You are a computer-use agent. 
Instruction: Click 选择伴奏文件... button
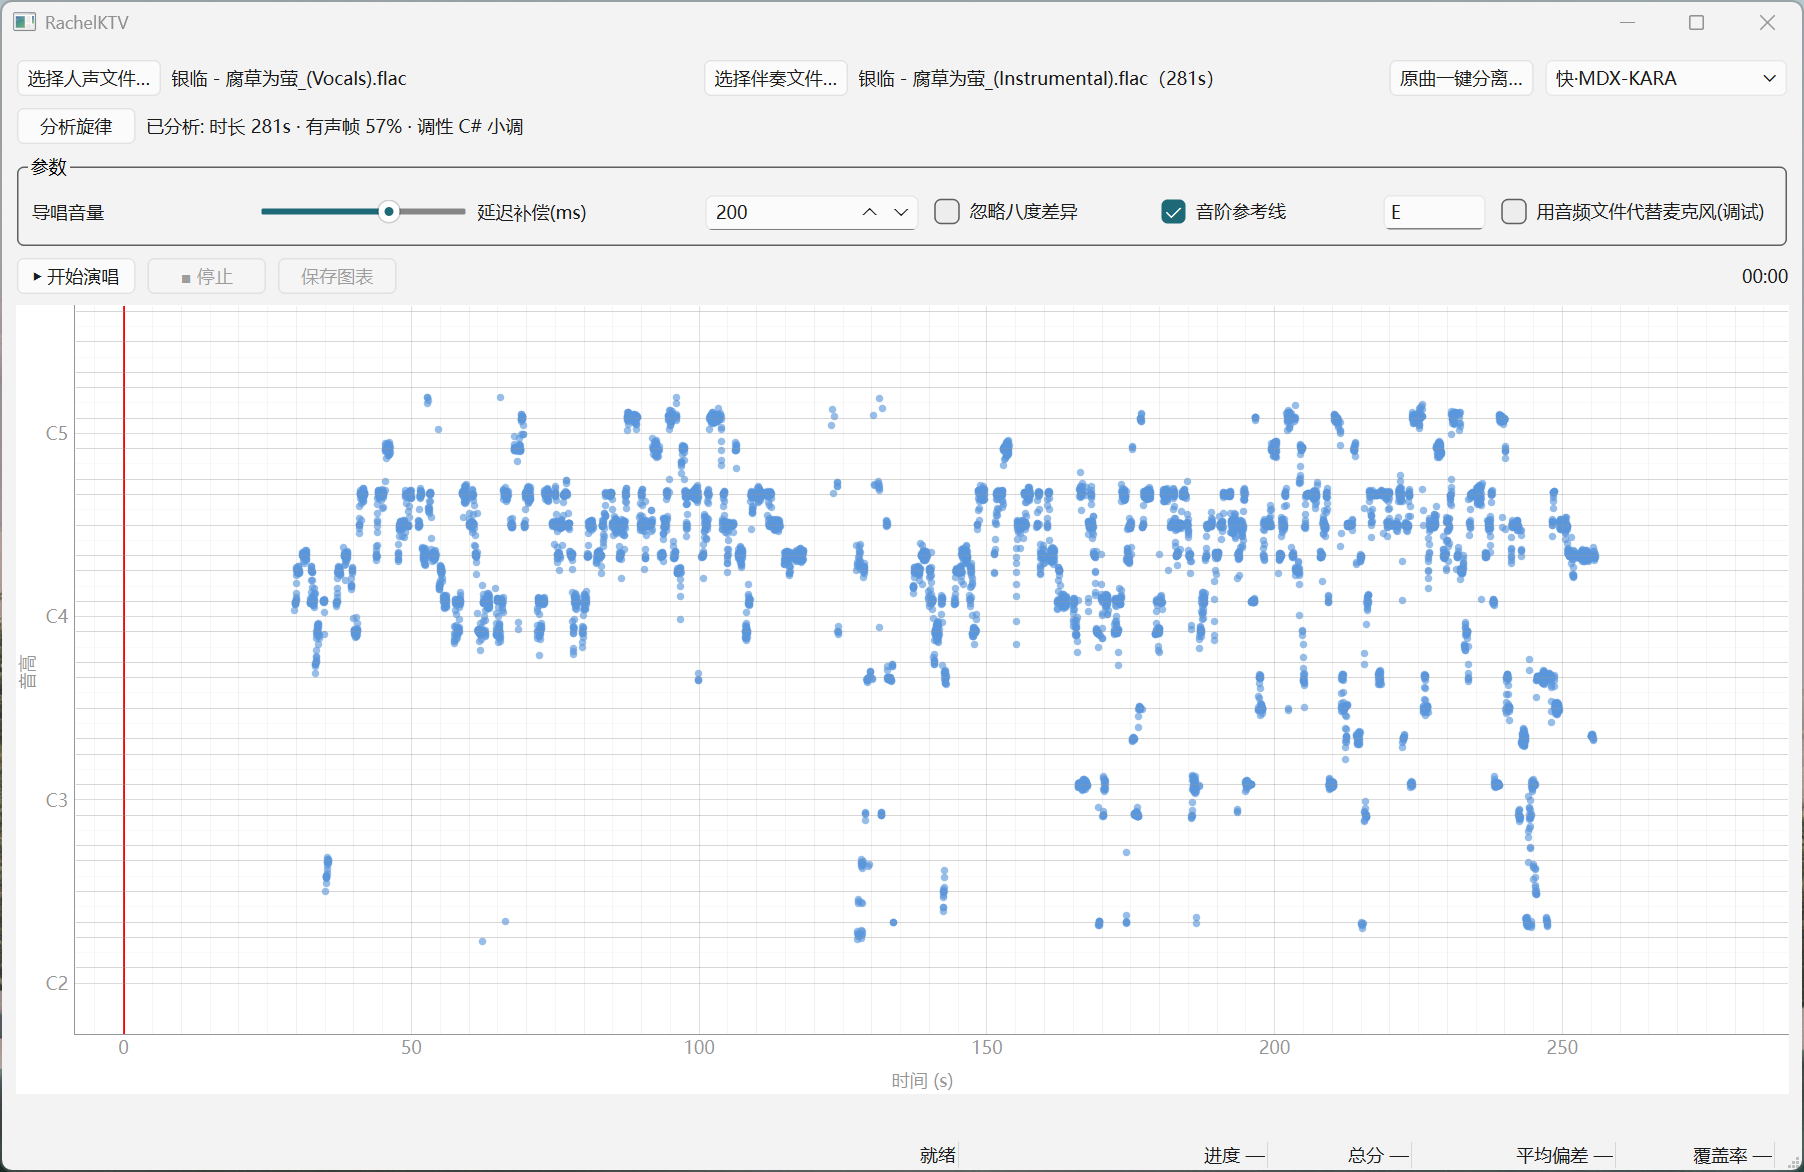pyautogui.click(x=776, y=78)
